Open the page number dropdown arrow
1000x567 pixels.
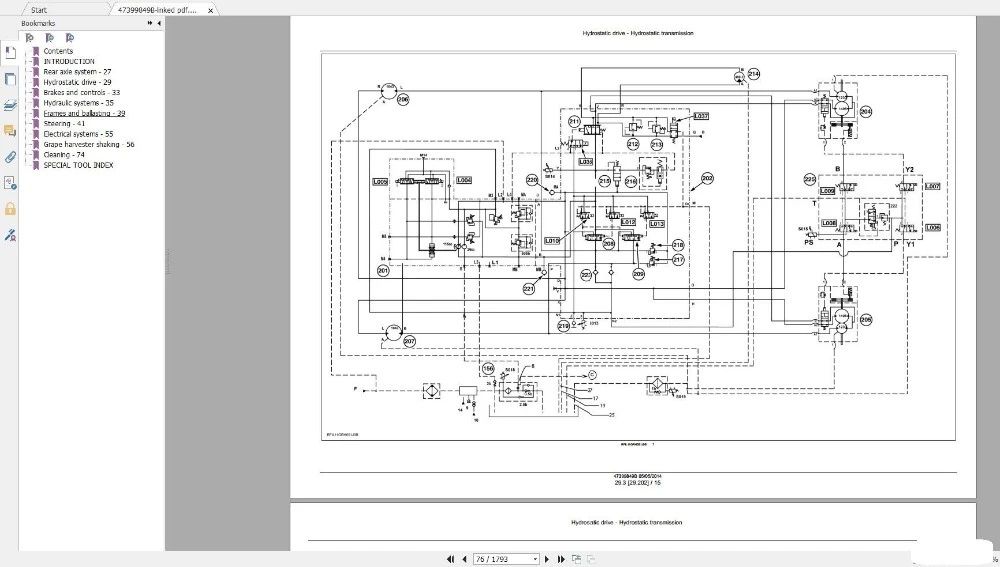pyautogui.click(x=535, y=559)
